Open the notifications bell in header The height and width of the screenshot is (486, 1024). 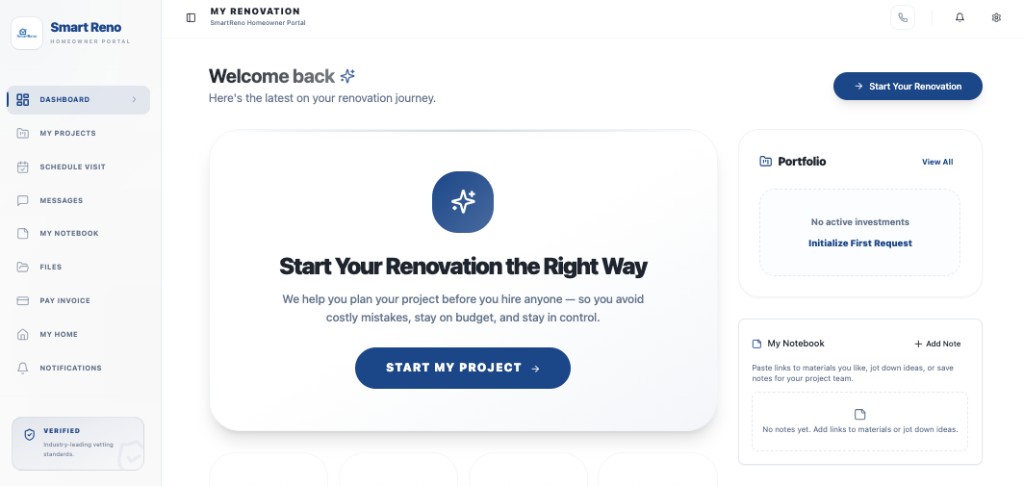pyautogui.click(x=959, y=18)
